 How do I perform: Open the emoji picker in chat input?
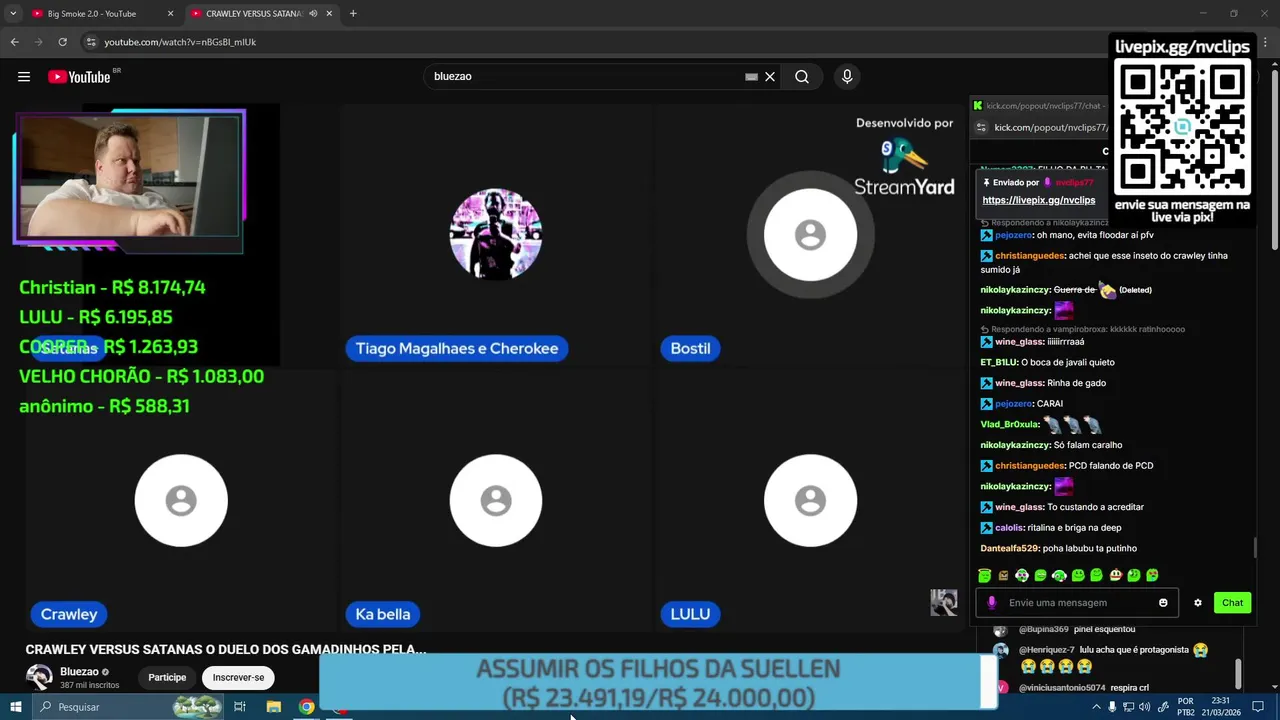tap(1163, 603)
